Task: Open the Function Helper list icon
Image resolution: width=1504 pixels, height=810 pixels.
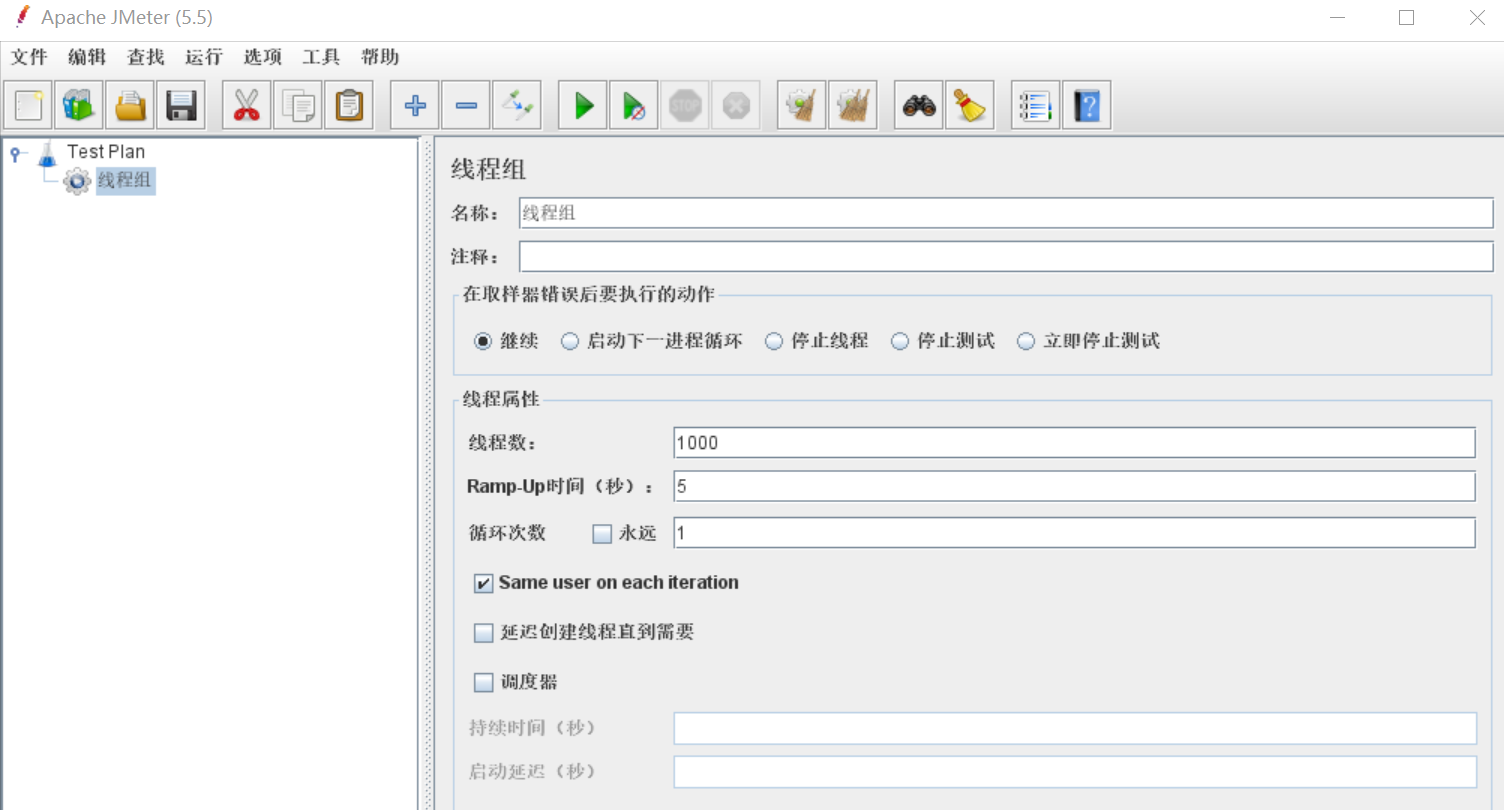Action: click(1036, 105)
